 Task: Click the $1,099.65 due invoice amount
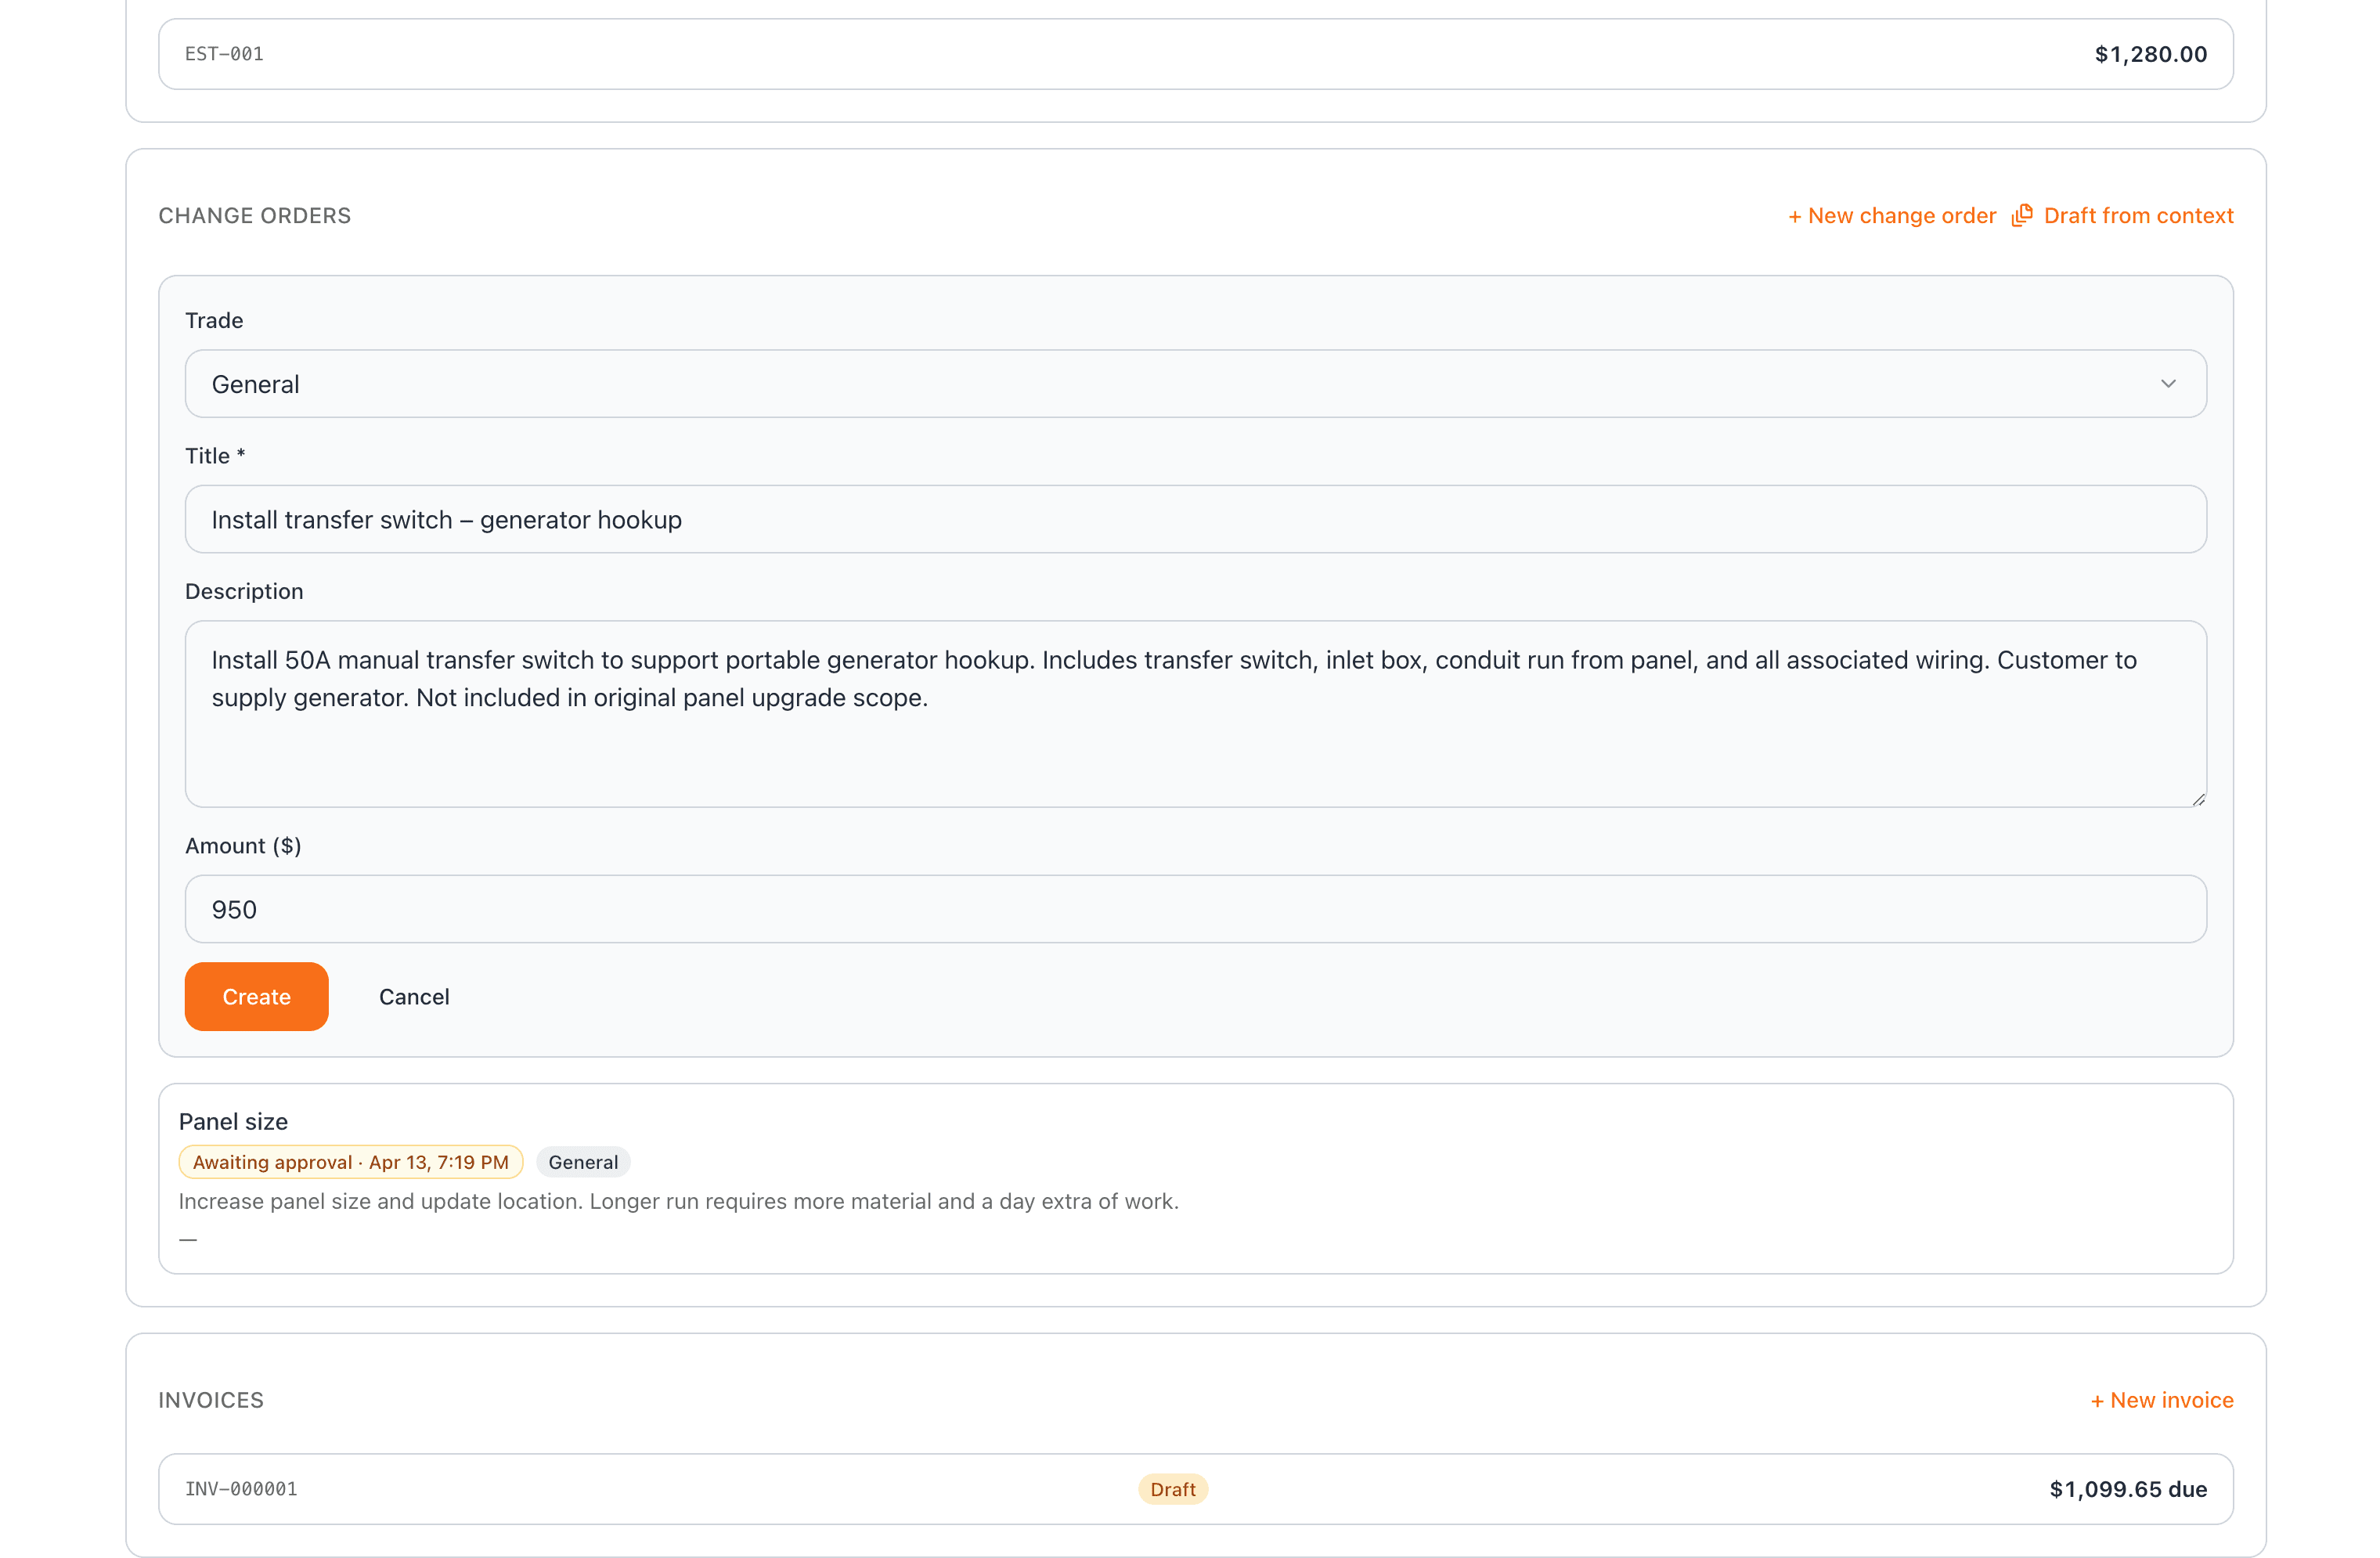pos(2127,1489)
